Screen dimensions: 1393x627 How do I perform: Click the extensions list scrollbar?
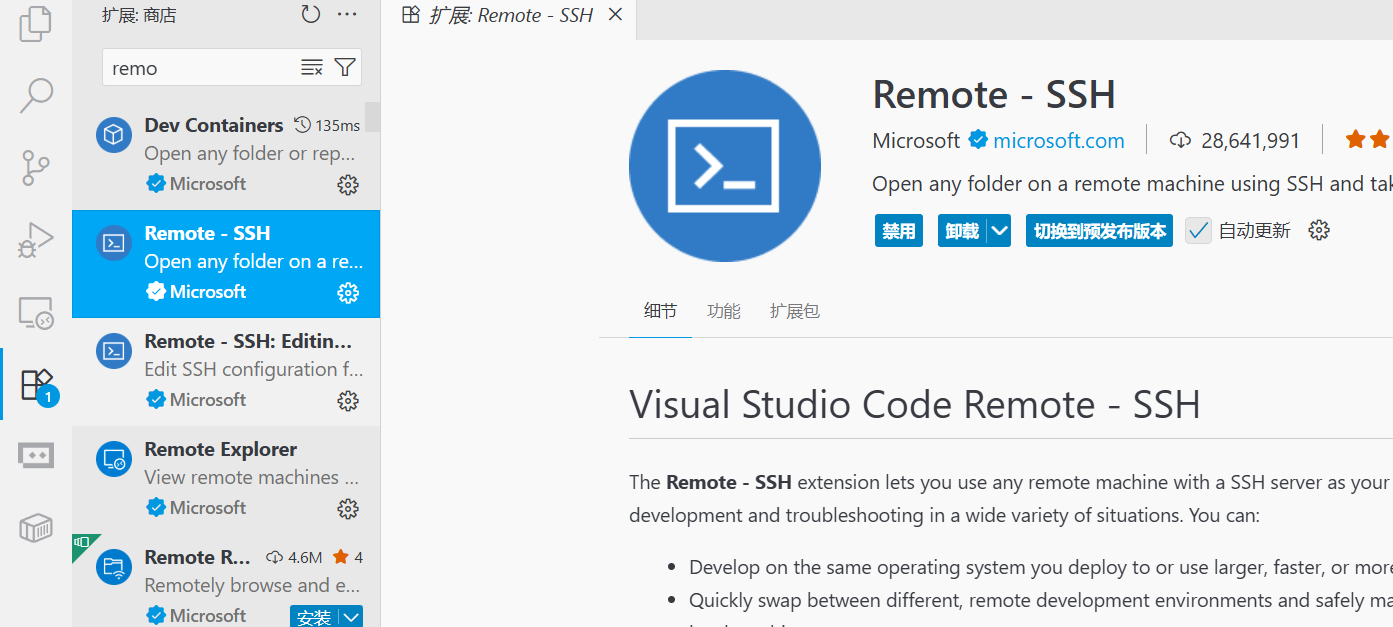coord(372,117)
